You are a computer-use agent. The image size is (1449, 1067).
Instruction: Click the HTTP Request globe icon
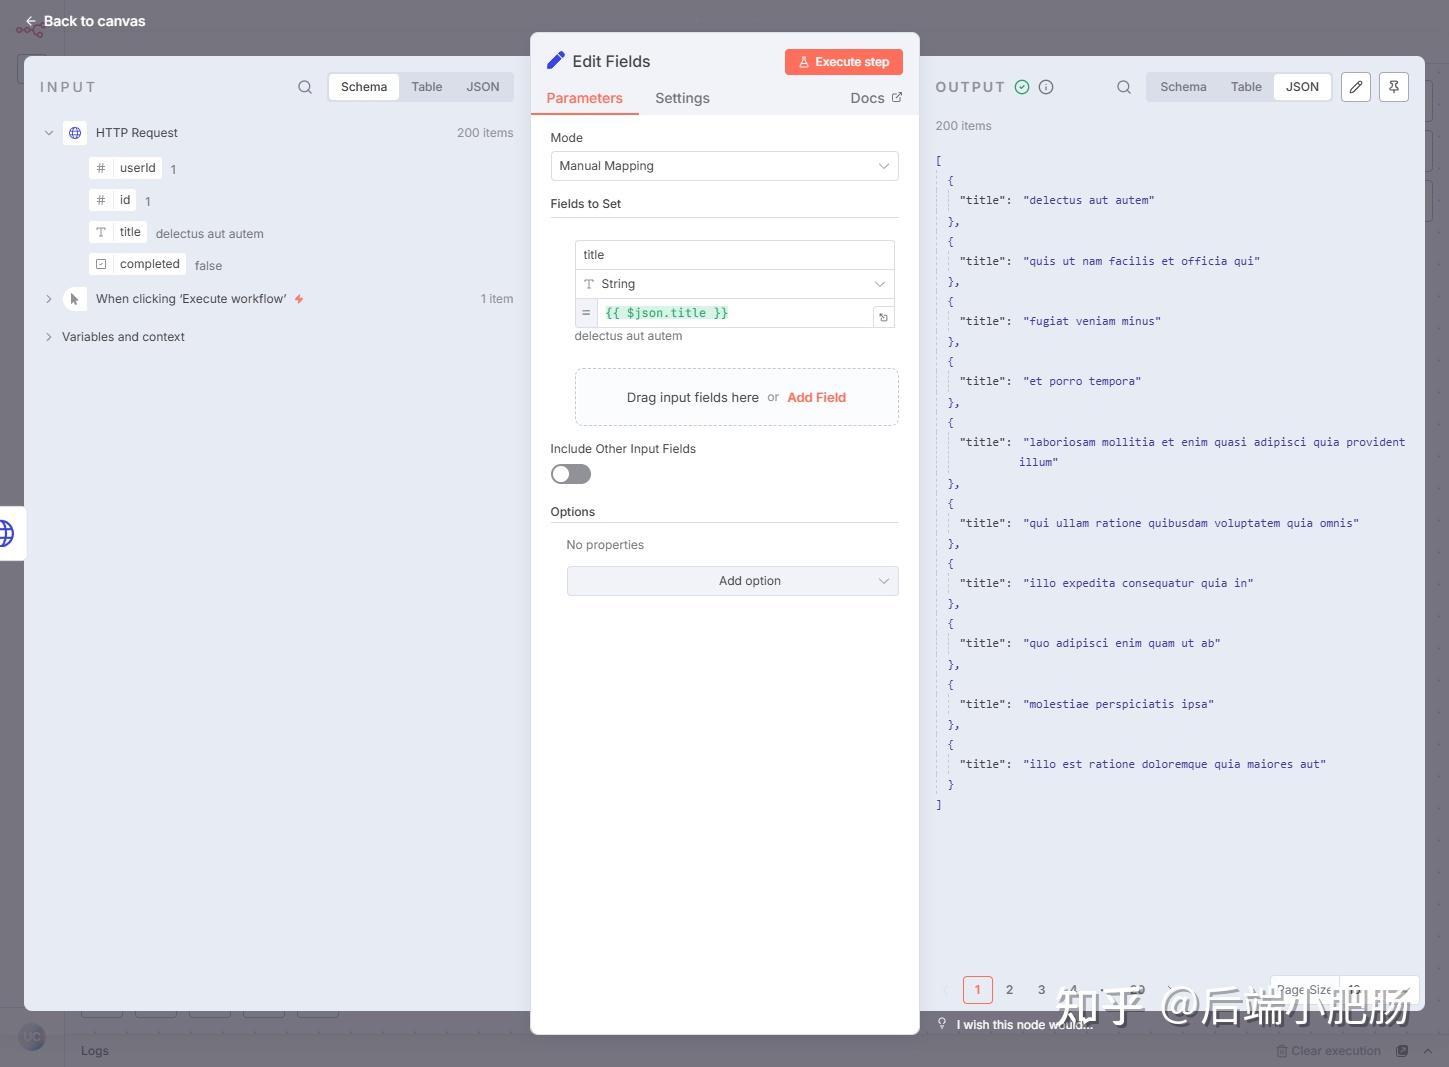[75, 133]
